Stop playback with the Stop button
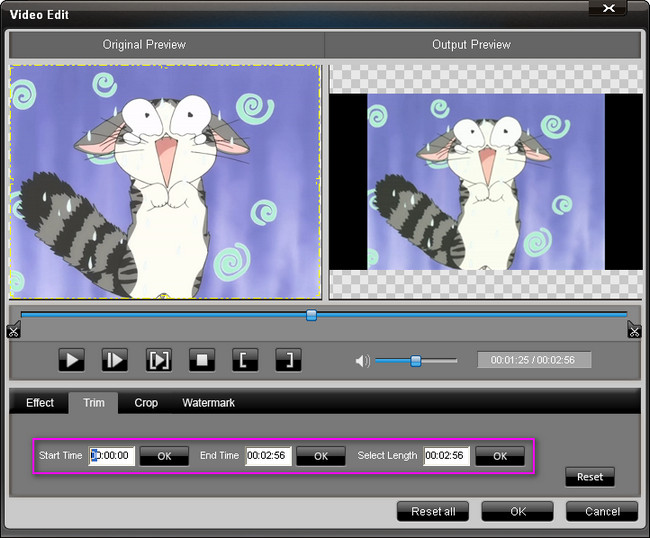 [202, 360]
